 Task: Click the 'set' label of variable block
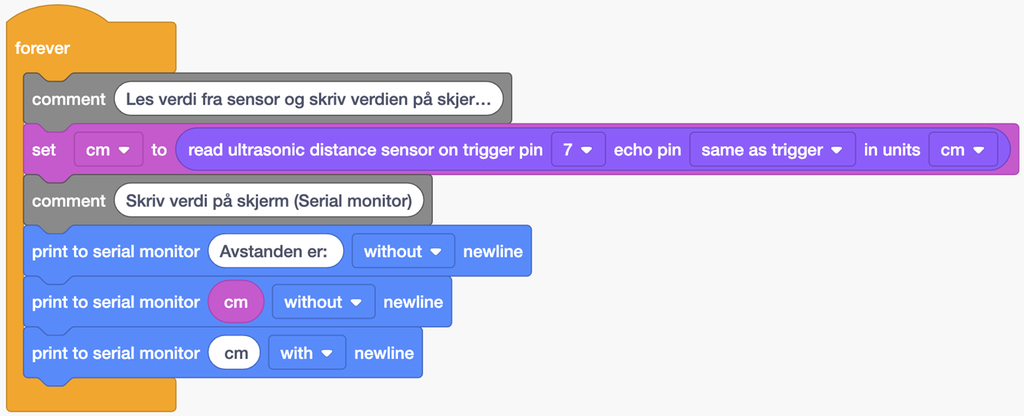pyautogui.click(x=44, y=150)
